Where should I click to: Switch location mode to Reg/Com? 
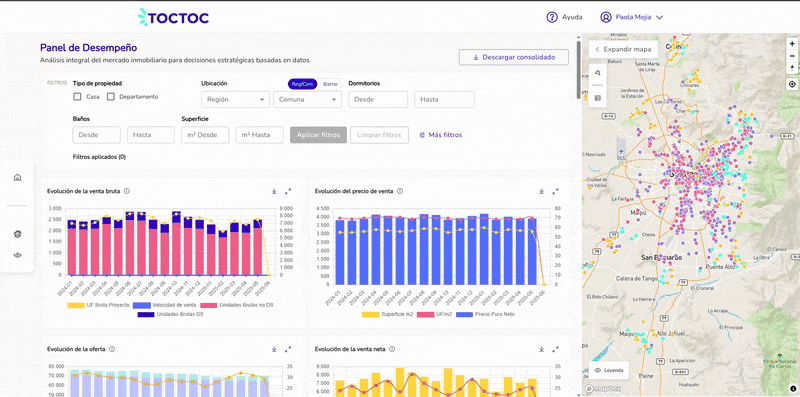pos(303,84)
